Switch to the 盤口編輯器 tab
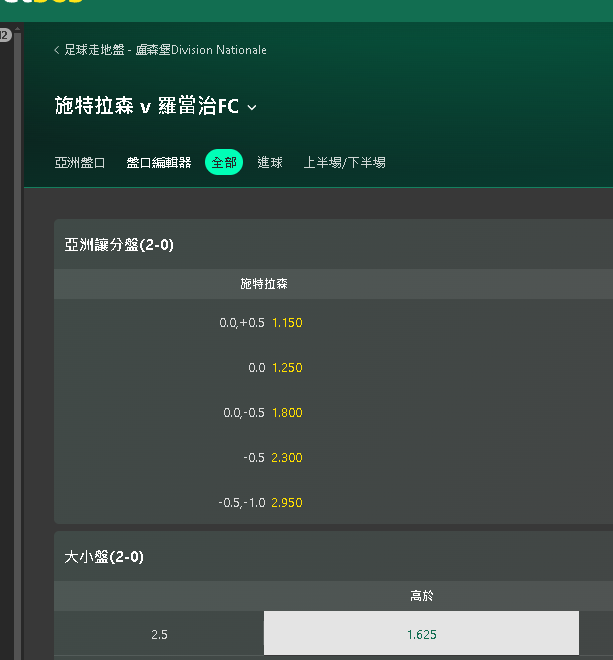The width and height of the screenshot is (613, 660). click(x=159, y=162)
